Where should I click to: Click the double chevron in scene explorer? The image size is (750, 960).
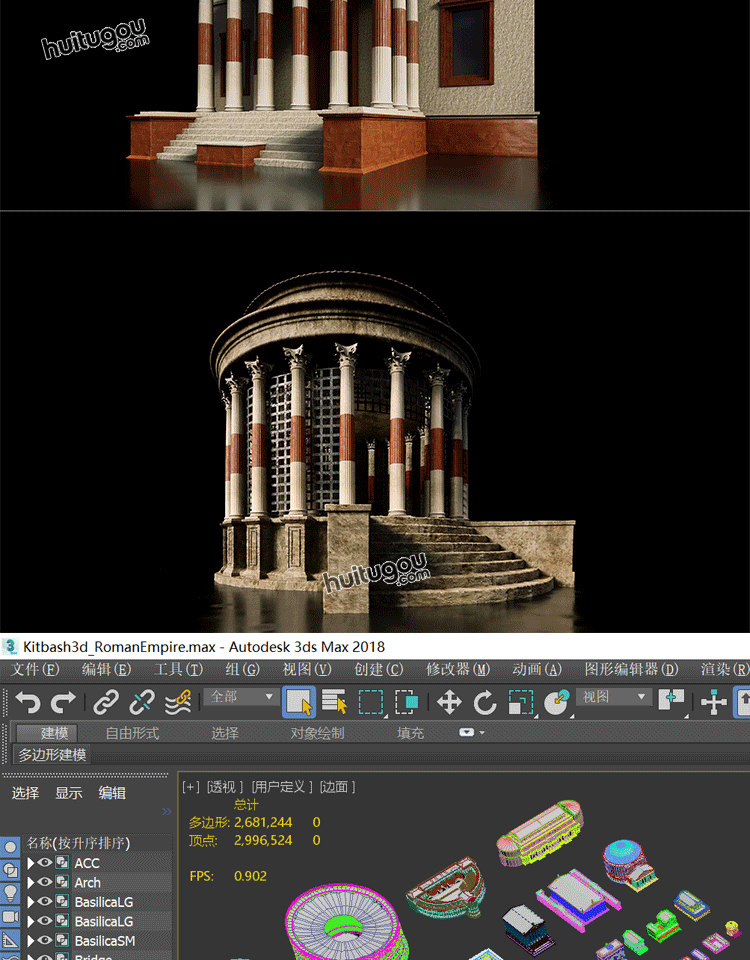(167, 812)
